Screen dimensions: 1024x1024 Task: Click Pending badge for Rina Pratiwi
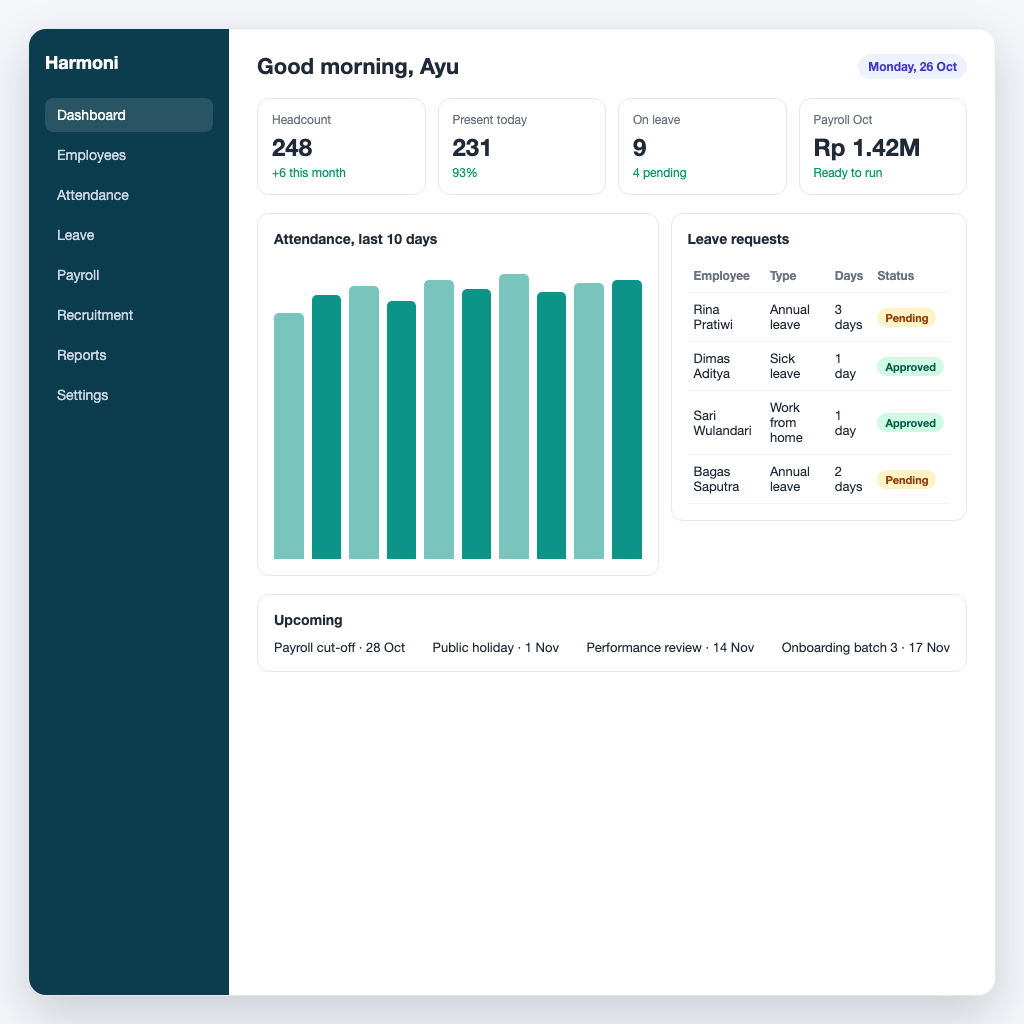click(x=906, y=318)
